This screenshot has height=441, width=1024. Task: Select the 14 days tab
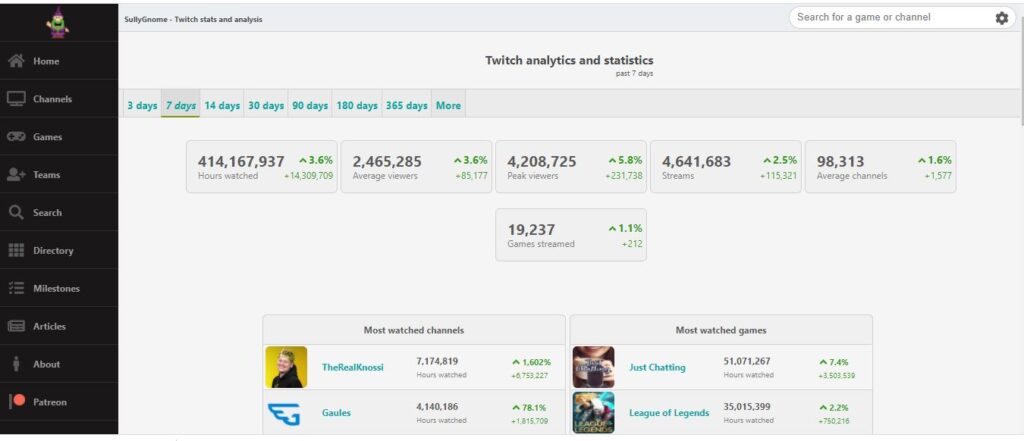222,105
